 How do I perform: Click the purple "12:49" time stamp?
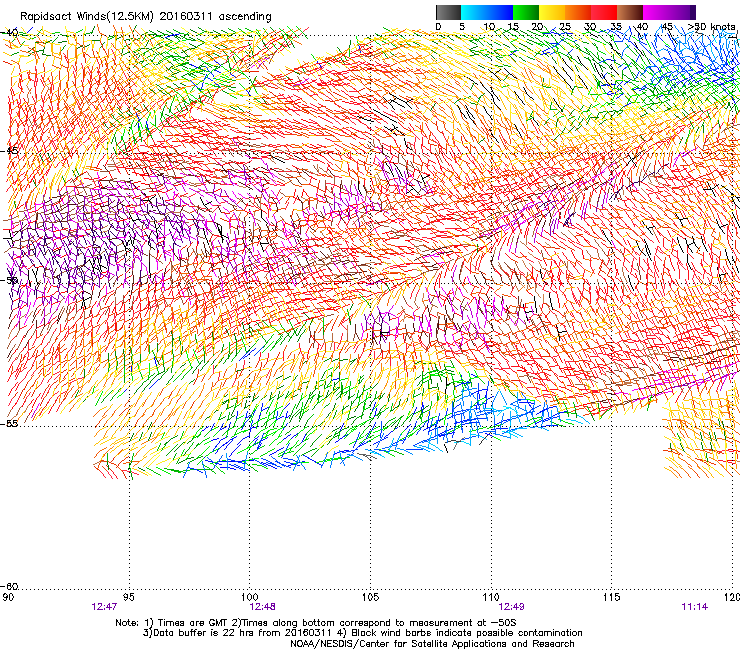coord(511,607)
